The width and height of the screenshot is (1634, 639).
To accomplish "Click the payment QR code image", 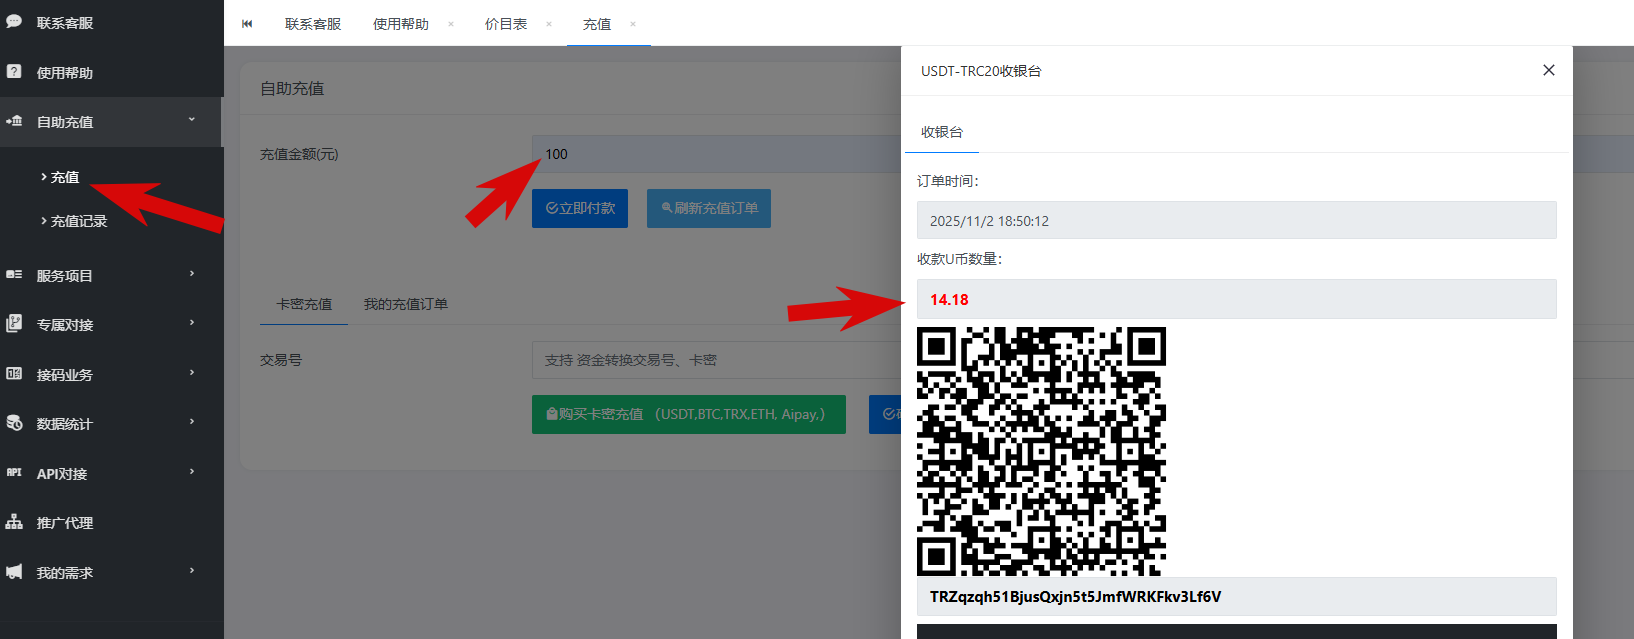I will point(1041,451).
